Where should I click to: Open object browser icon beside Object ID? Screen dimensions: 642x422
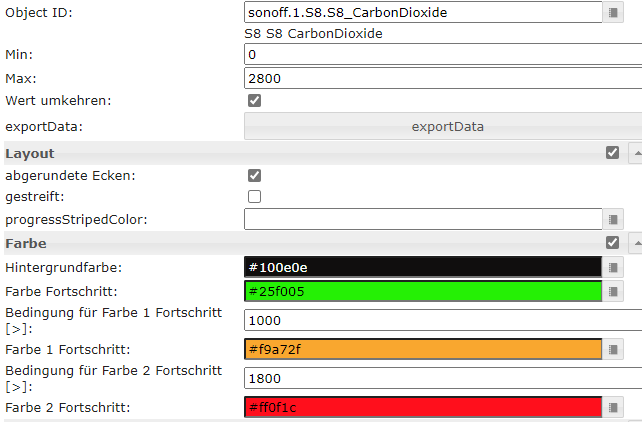pos(614,13)
